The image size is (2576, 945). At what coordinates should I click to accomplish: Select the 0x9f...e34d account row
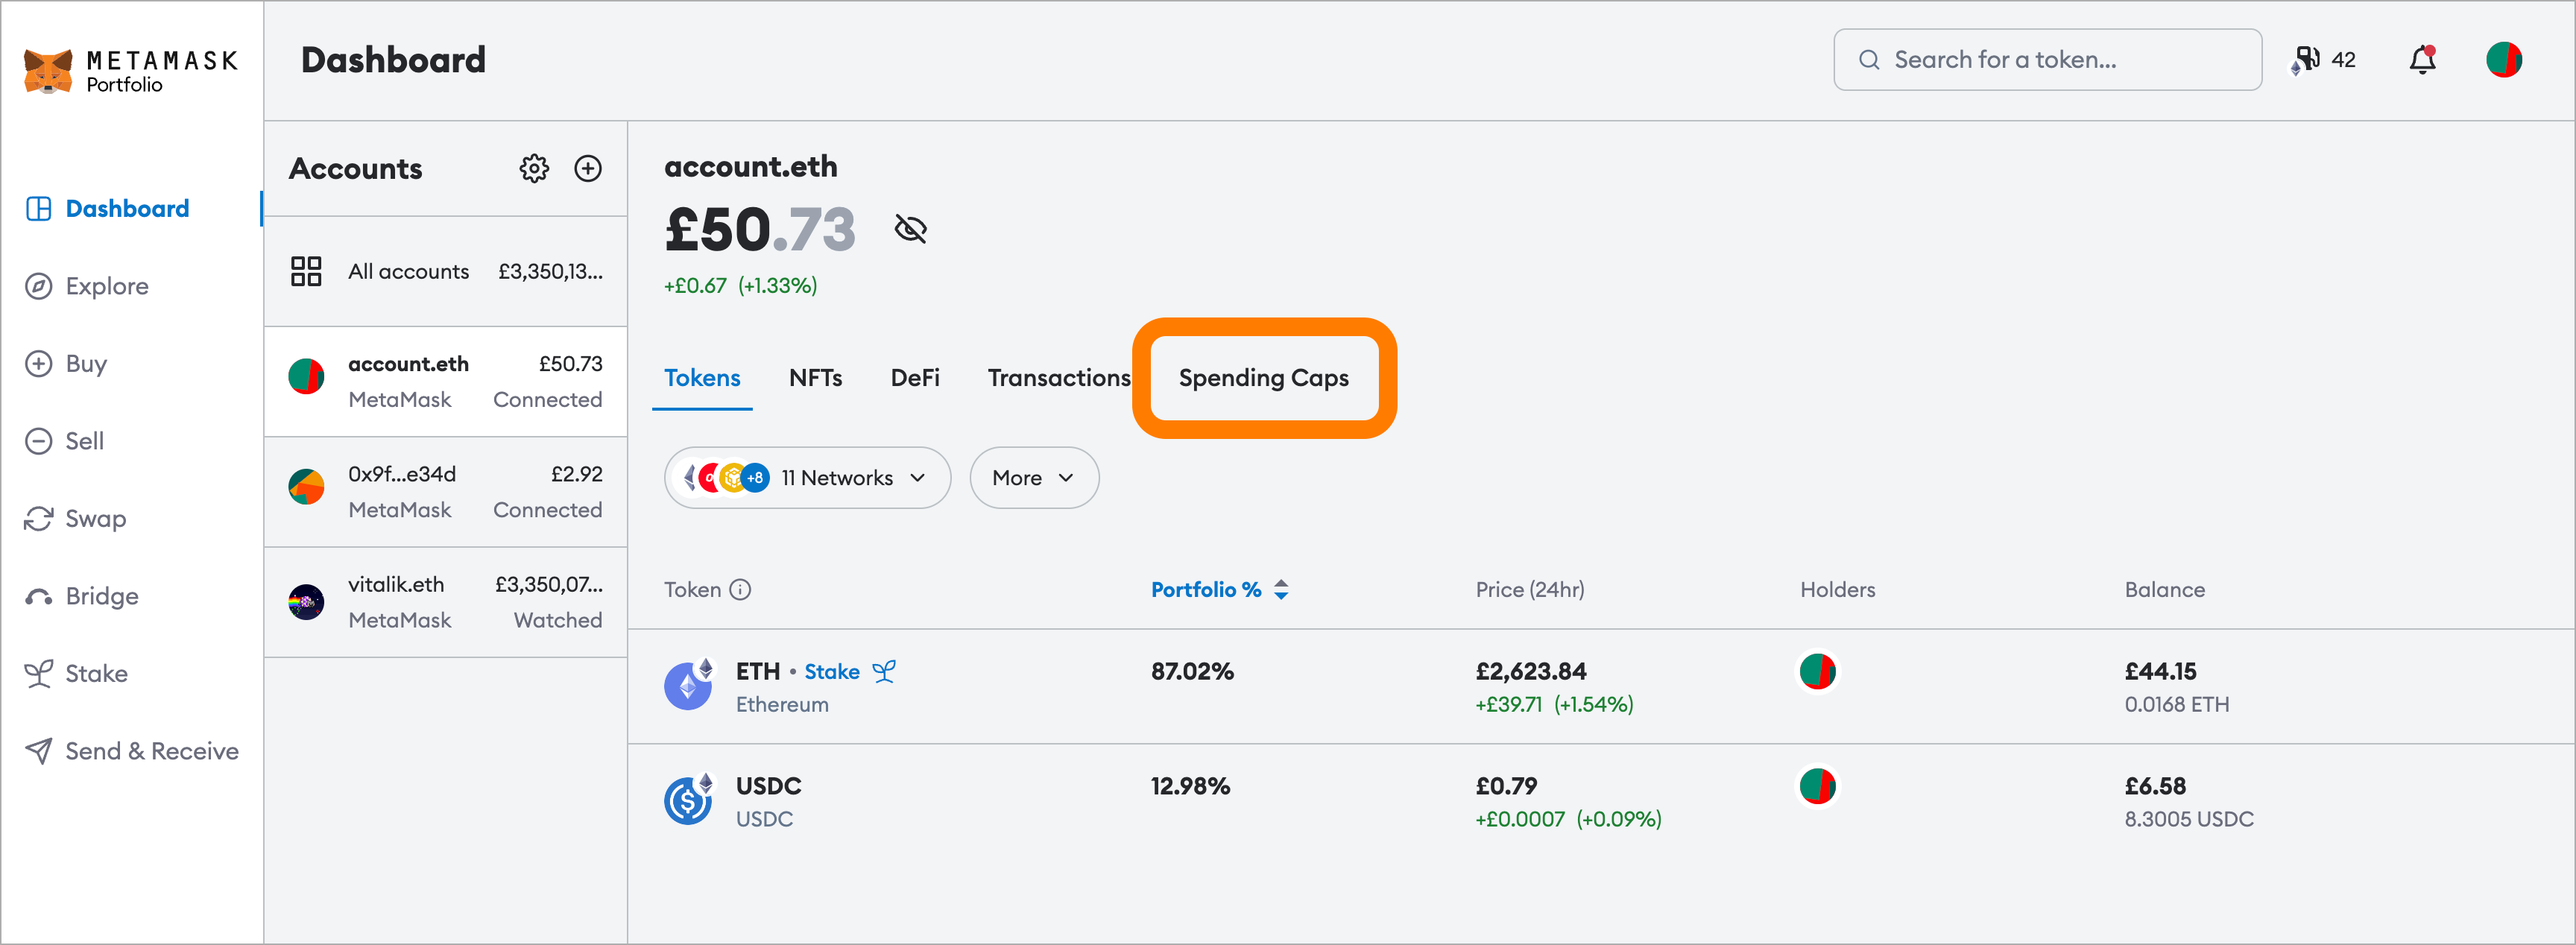pos(445,492)
